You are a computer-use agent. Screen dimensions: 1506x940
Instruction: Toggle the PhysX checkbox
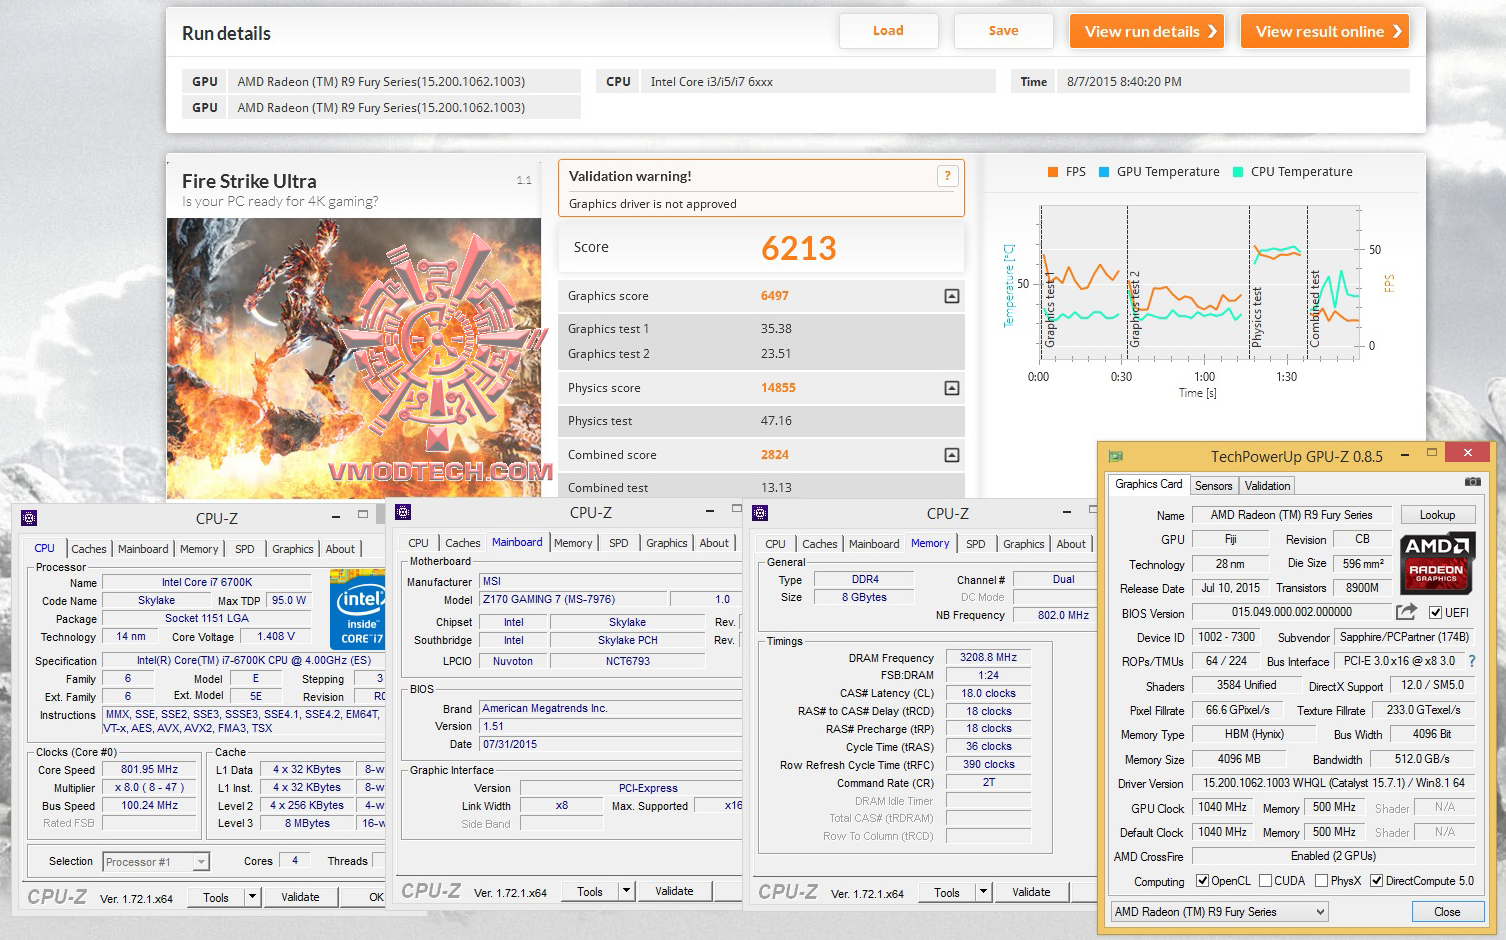[x=1322, y=881]
